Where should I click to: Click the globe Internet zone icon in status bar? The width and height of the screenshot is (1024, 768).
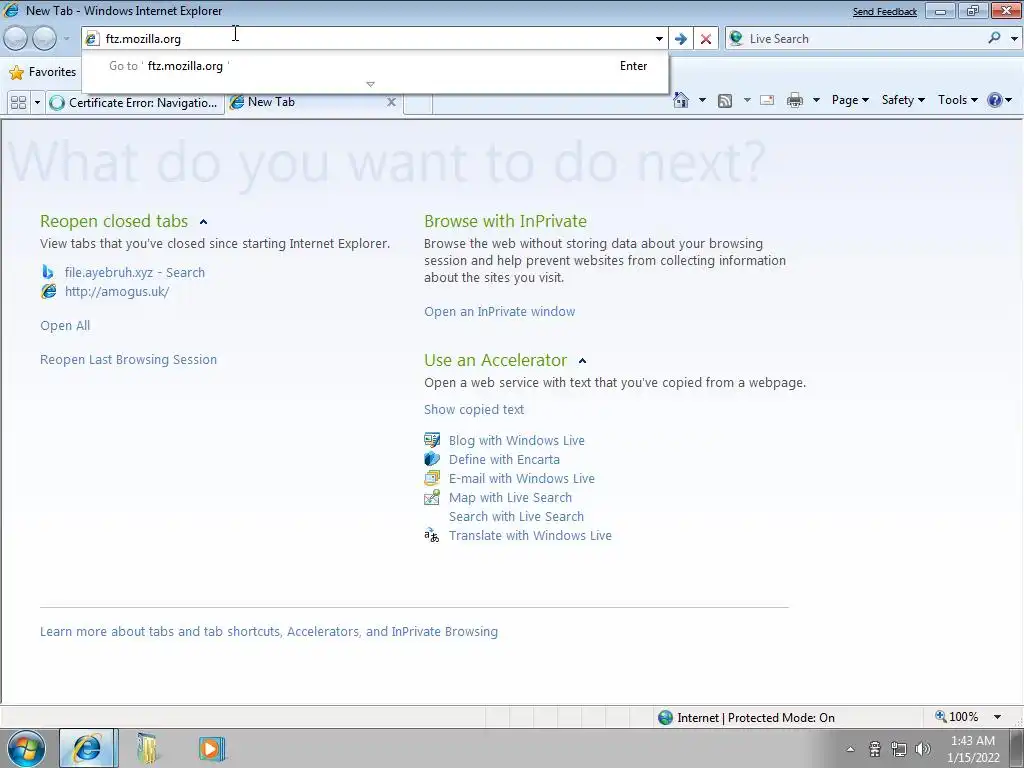665,717
